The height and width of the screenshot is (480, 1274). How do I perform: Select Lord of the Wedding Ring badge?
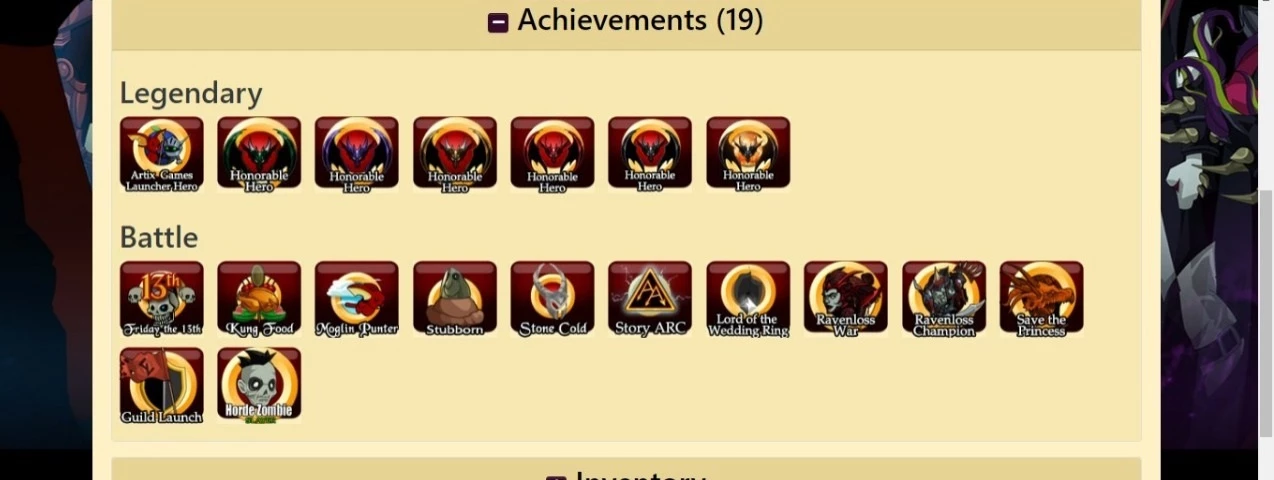(x=748, y=298)
